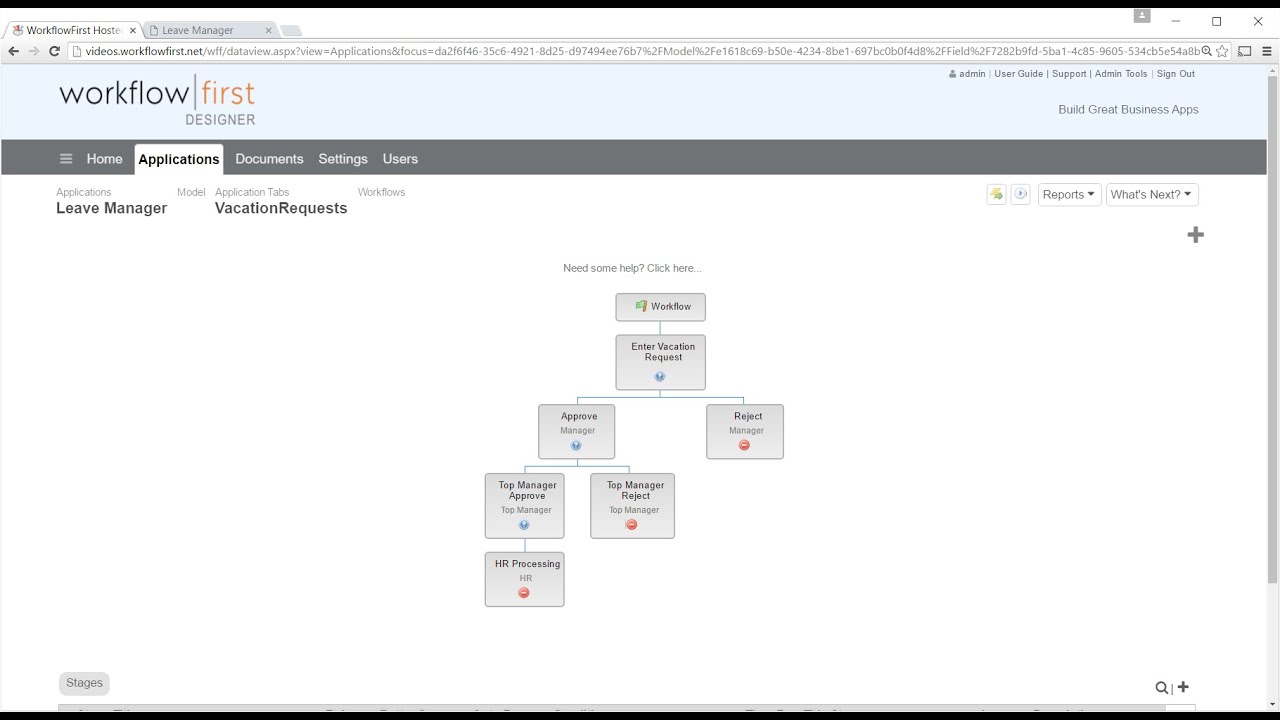This screenshot has height=720, width=1280.
Task: Go to the Home tab
Action: tap(104, 159)
